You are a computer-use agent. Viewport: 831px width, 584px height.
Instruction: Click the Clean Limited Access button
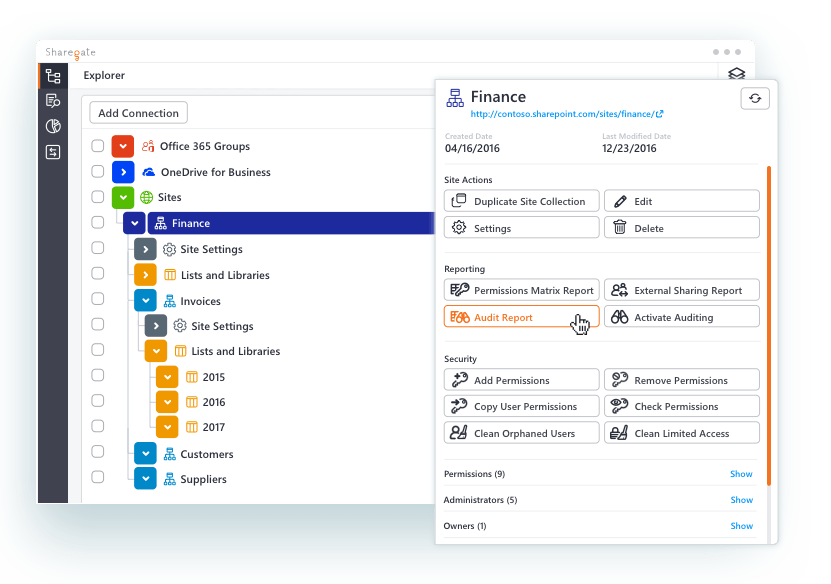[x=682, y=432]
